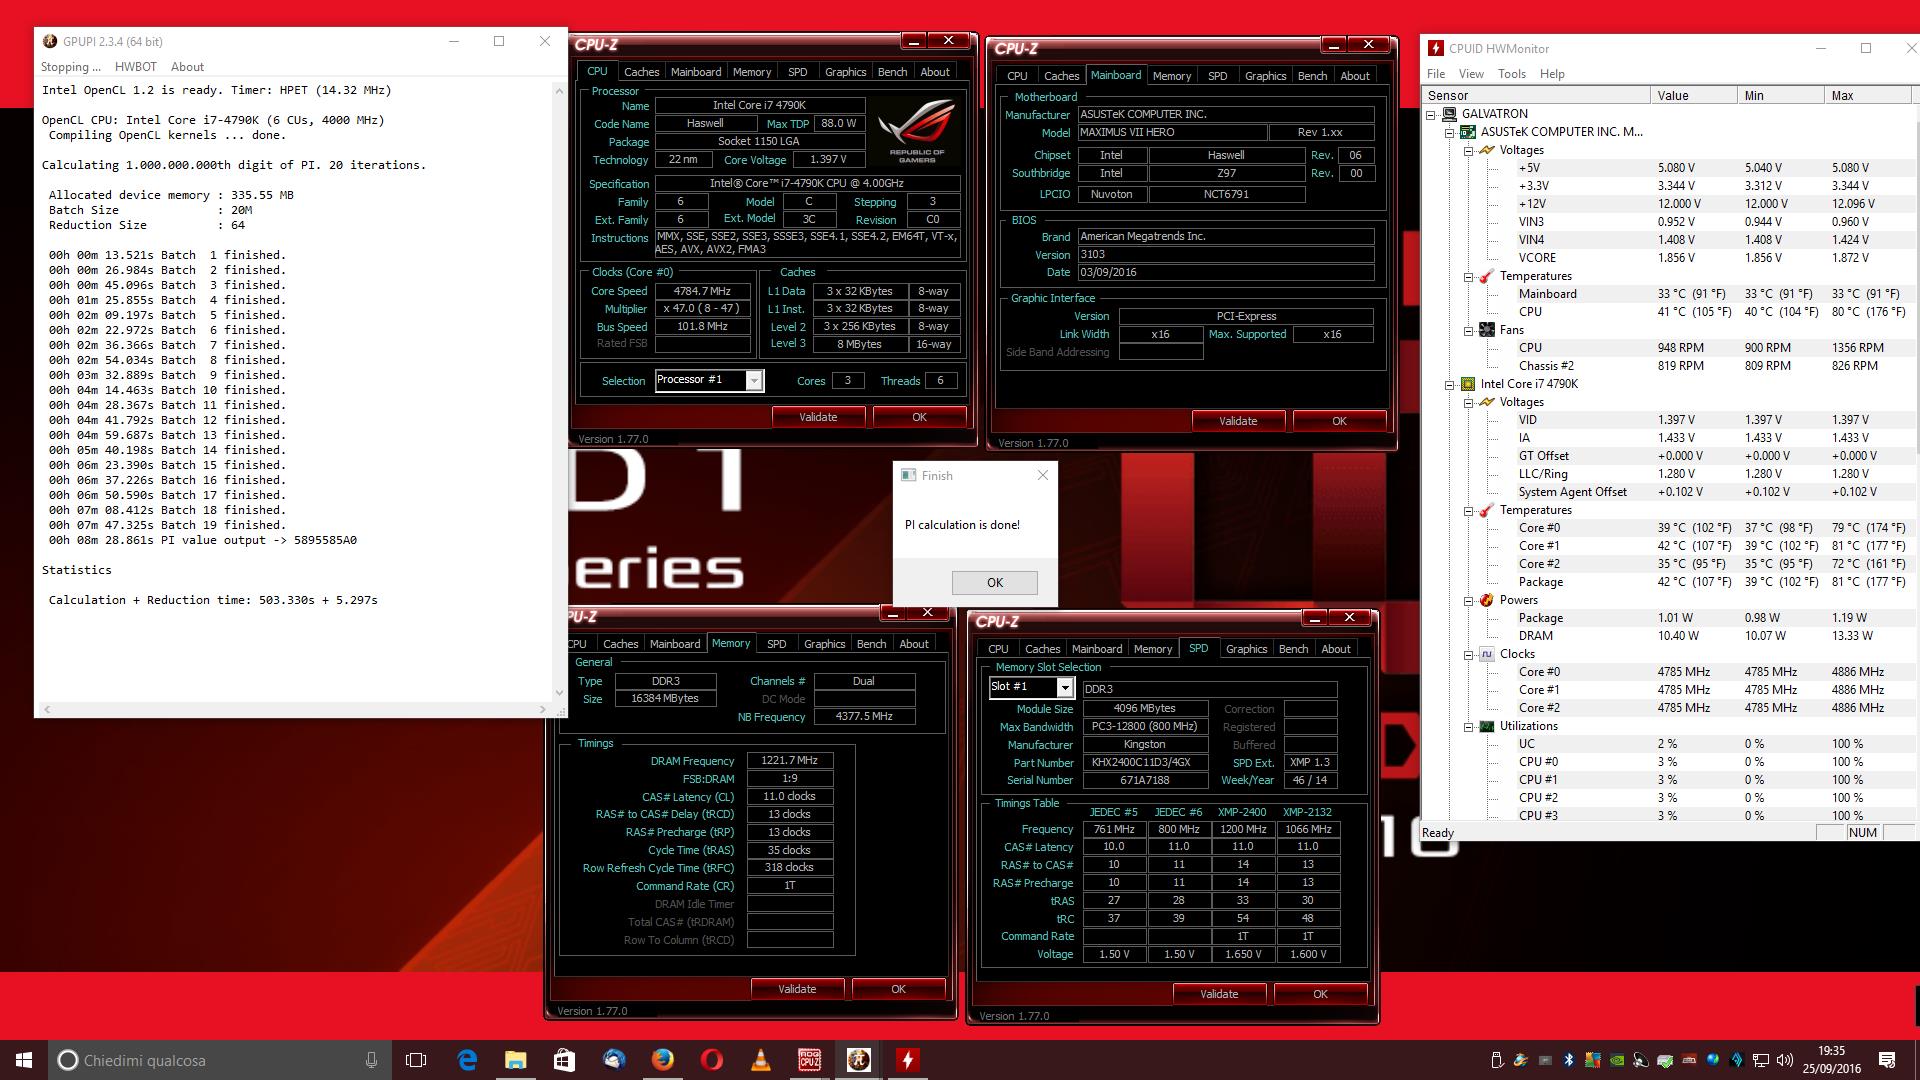Launch Firefox from the taskbar

tap(662, 1060)
